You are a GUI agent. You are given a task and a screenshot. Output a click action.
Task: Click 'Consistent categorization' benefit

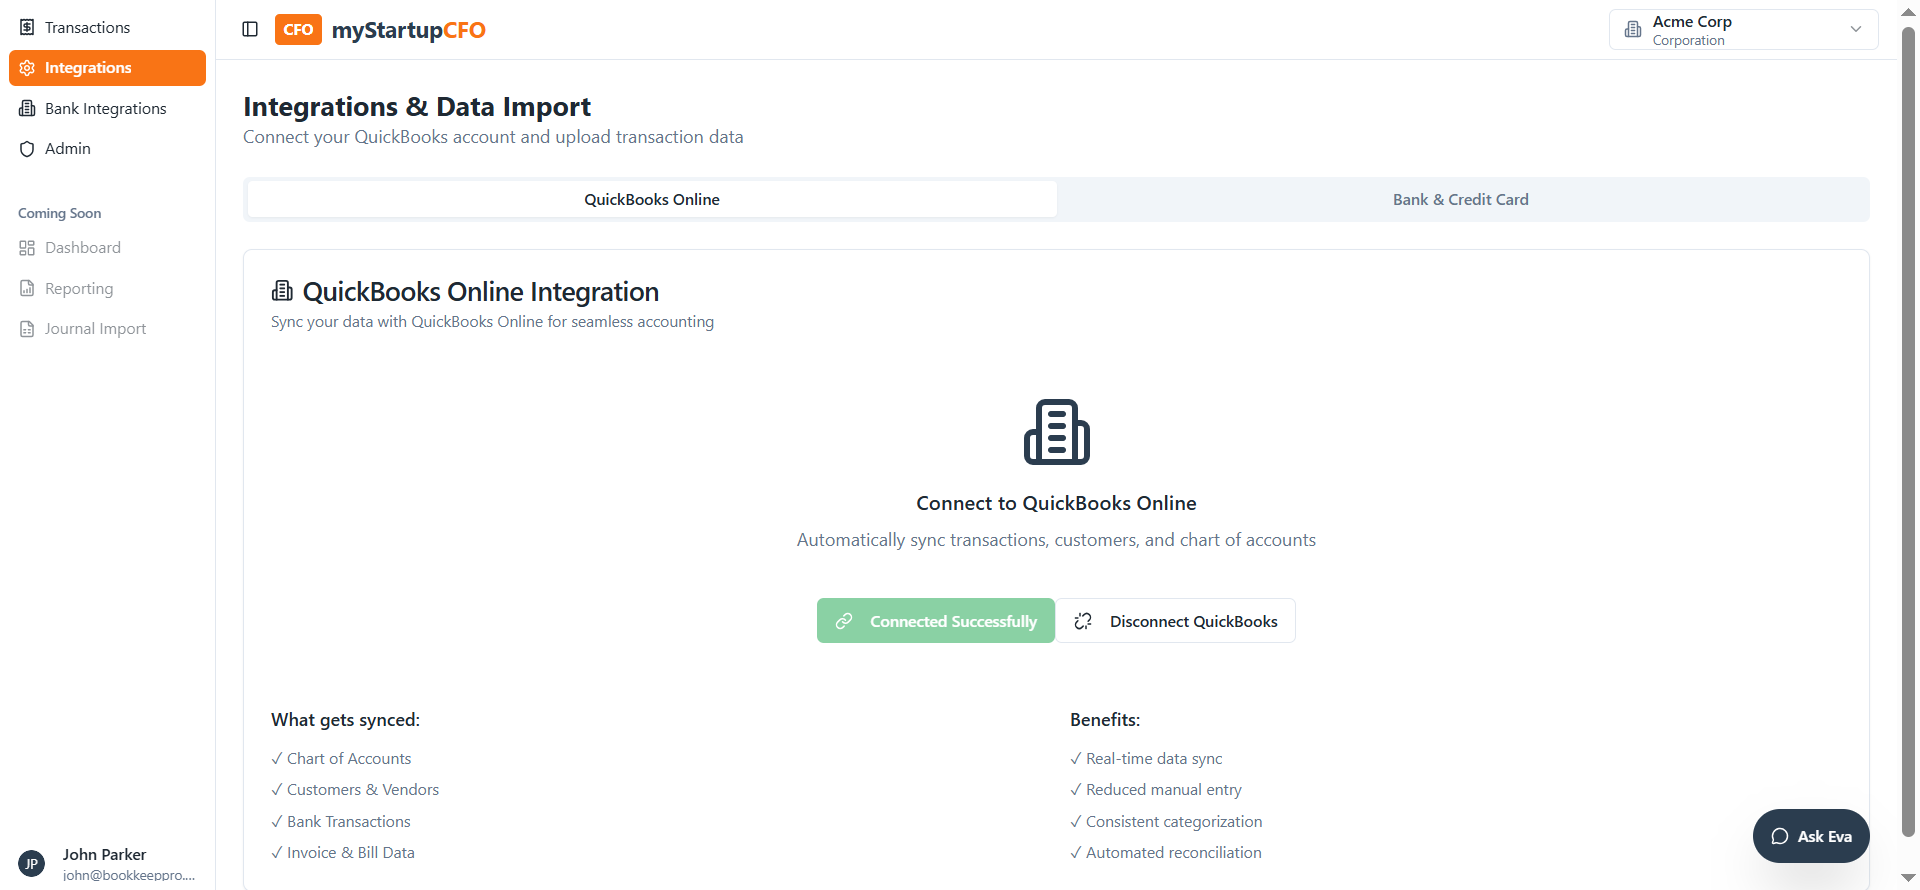pyautogui.click(x=1166, y=822)
